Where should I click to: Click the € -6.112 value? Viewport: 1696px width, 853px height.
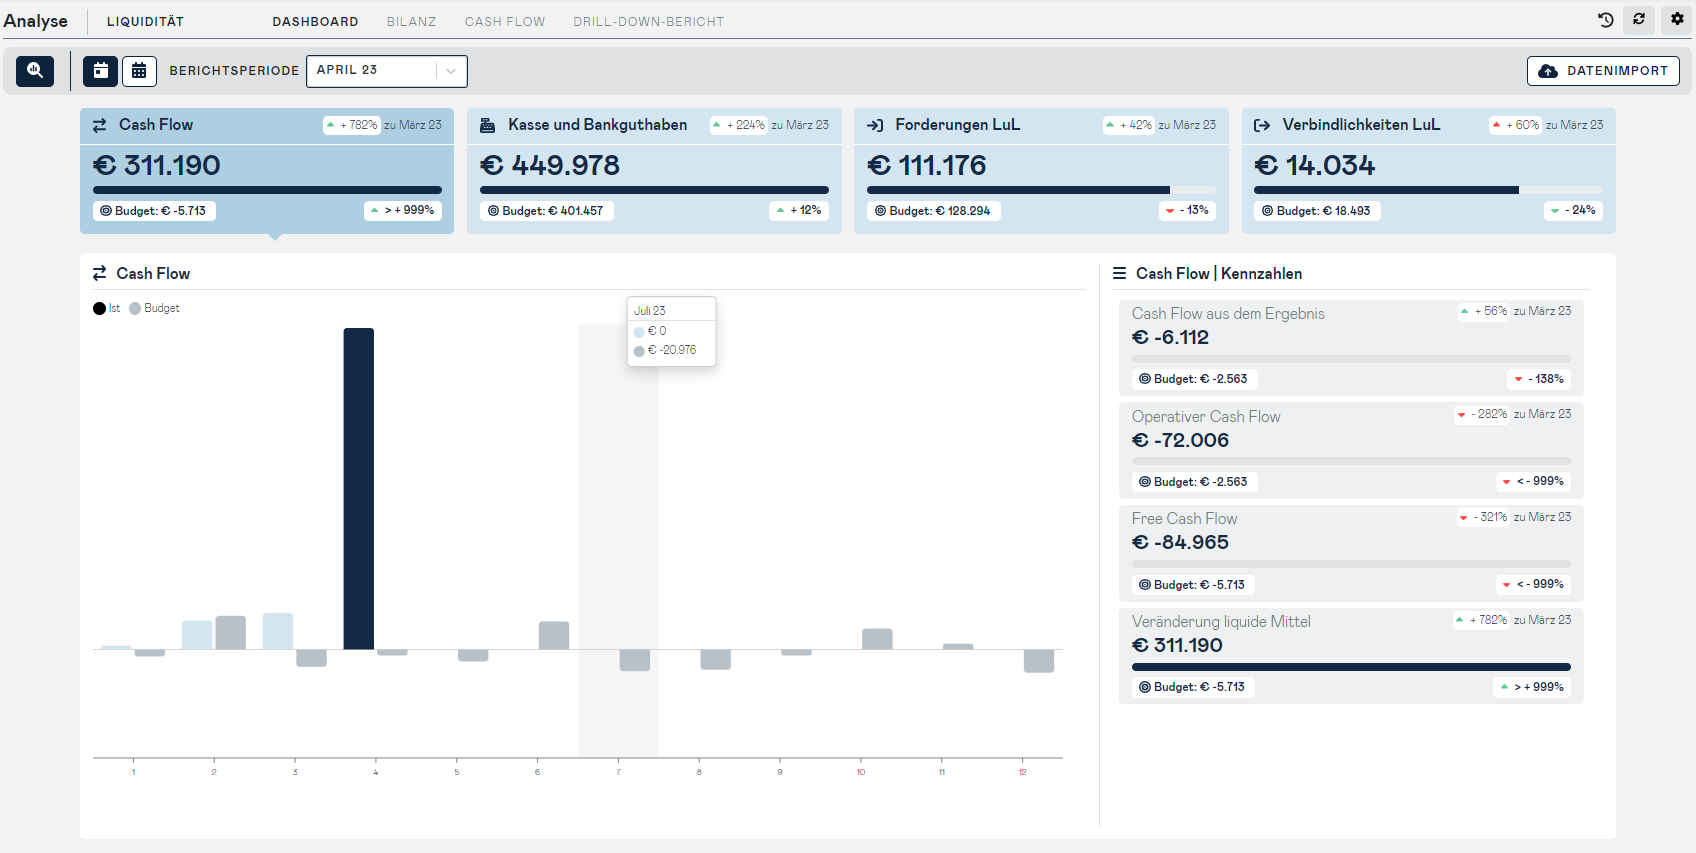tap(1171, 338)
